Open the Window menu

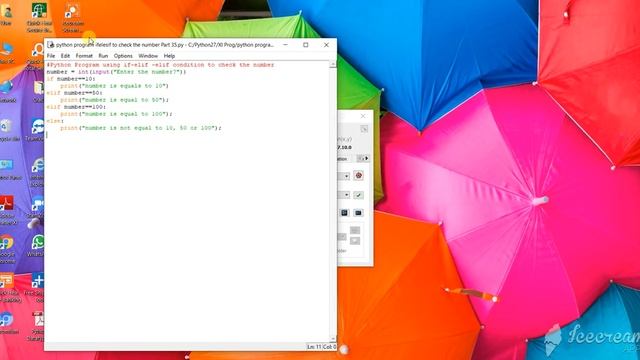coord(148,56)
